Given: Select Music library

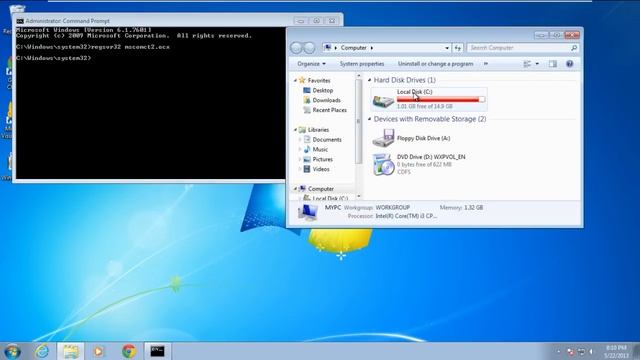Looking at the screenshot, I should pos(320,149).
